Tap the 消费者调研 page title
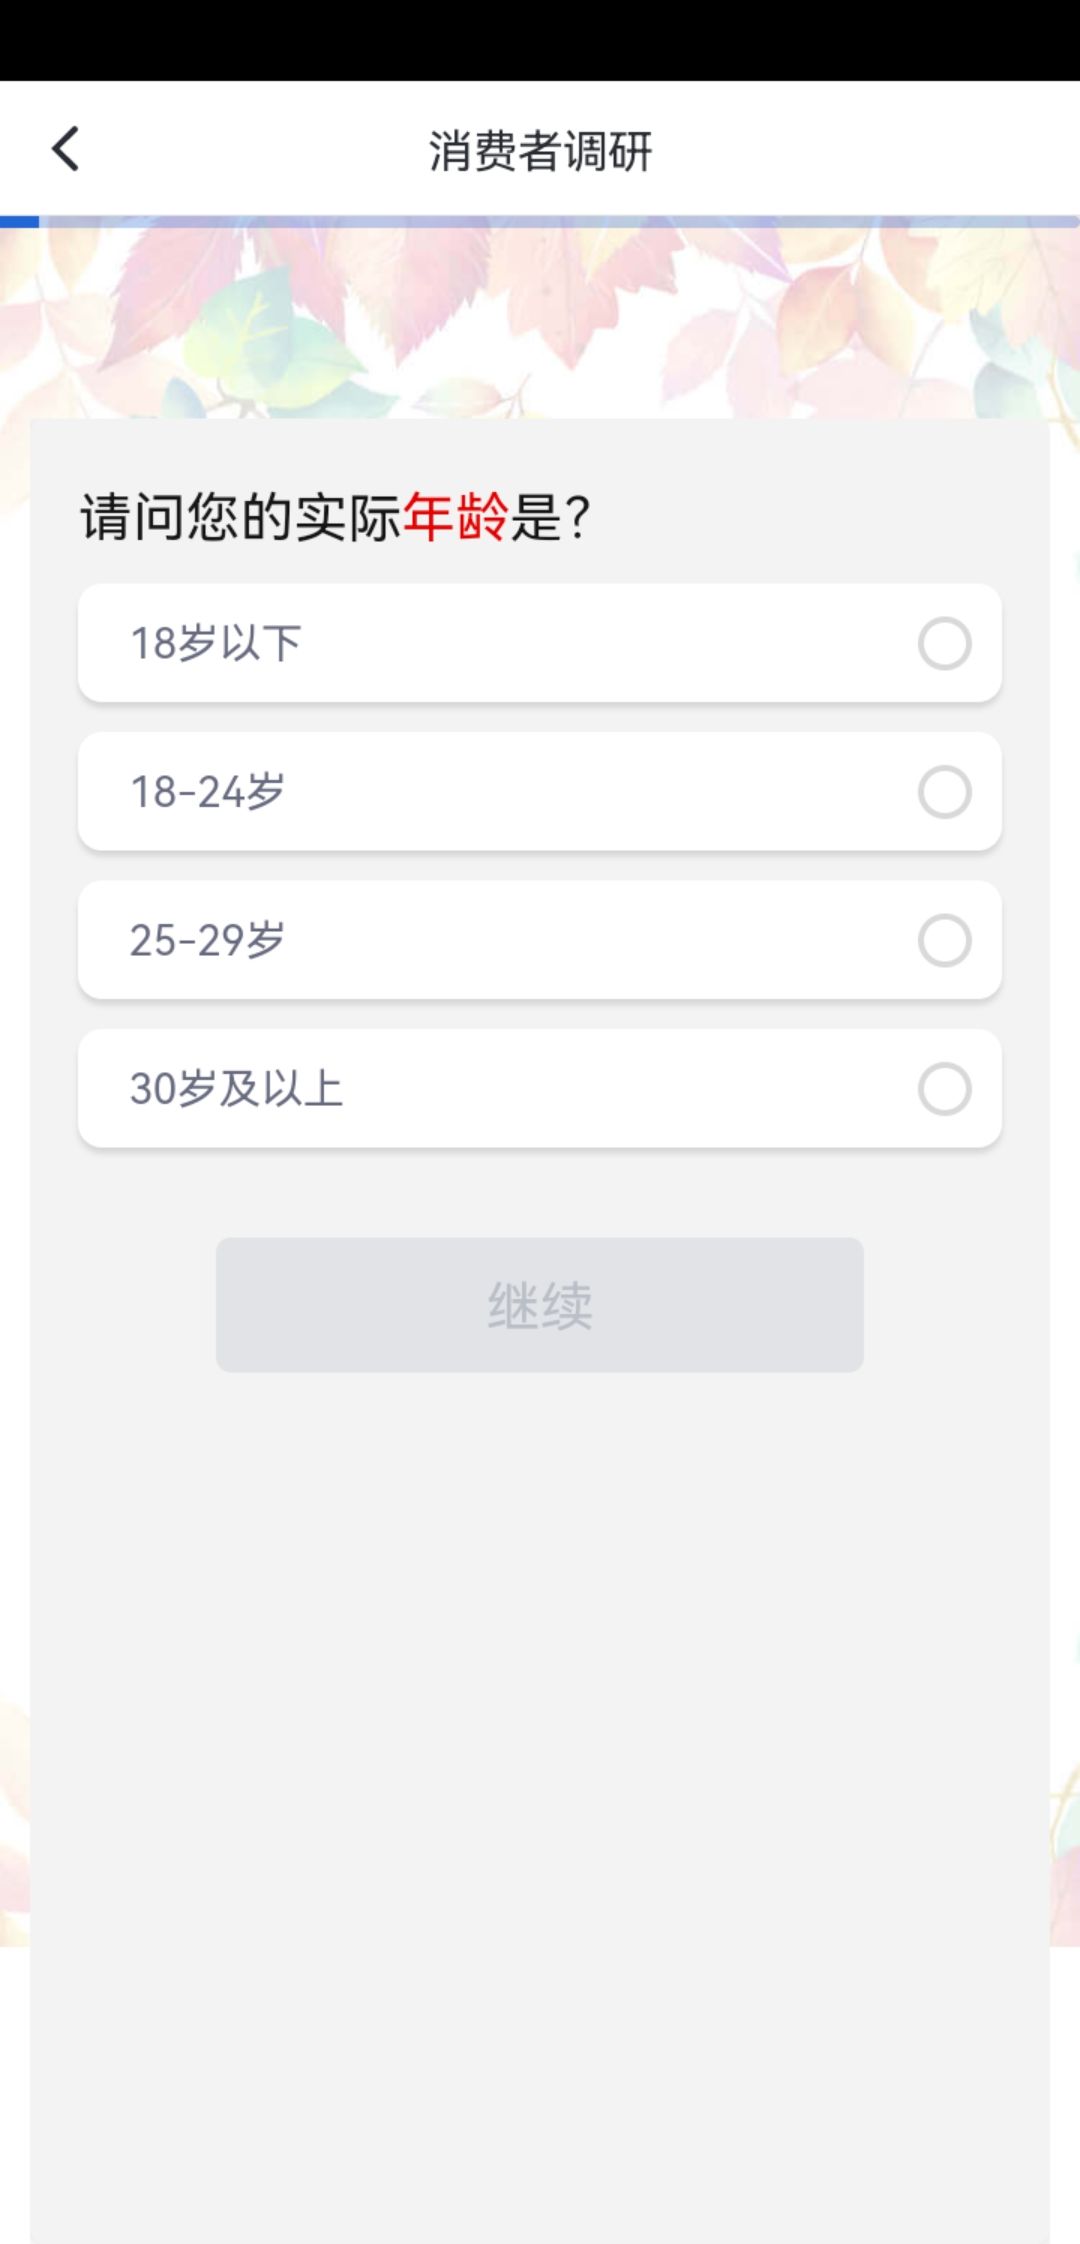Viewport: 1080px width, 2244px height. point(540,152)
